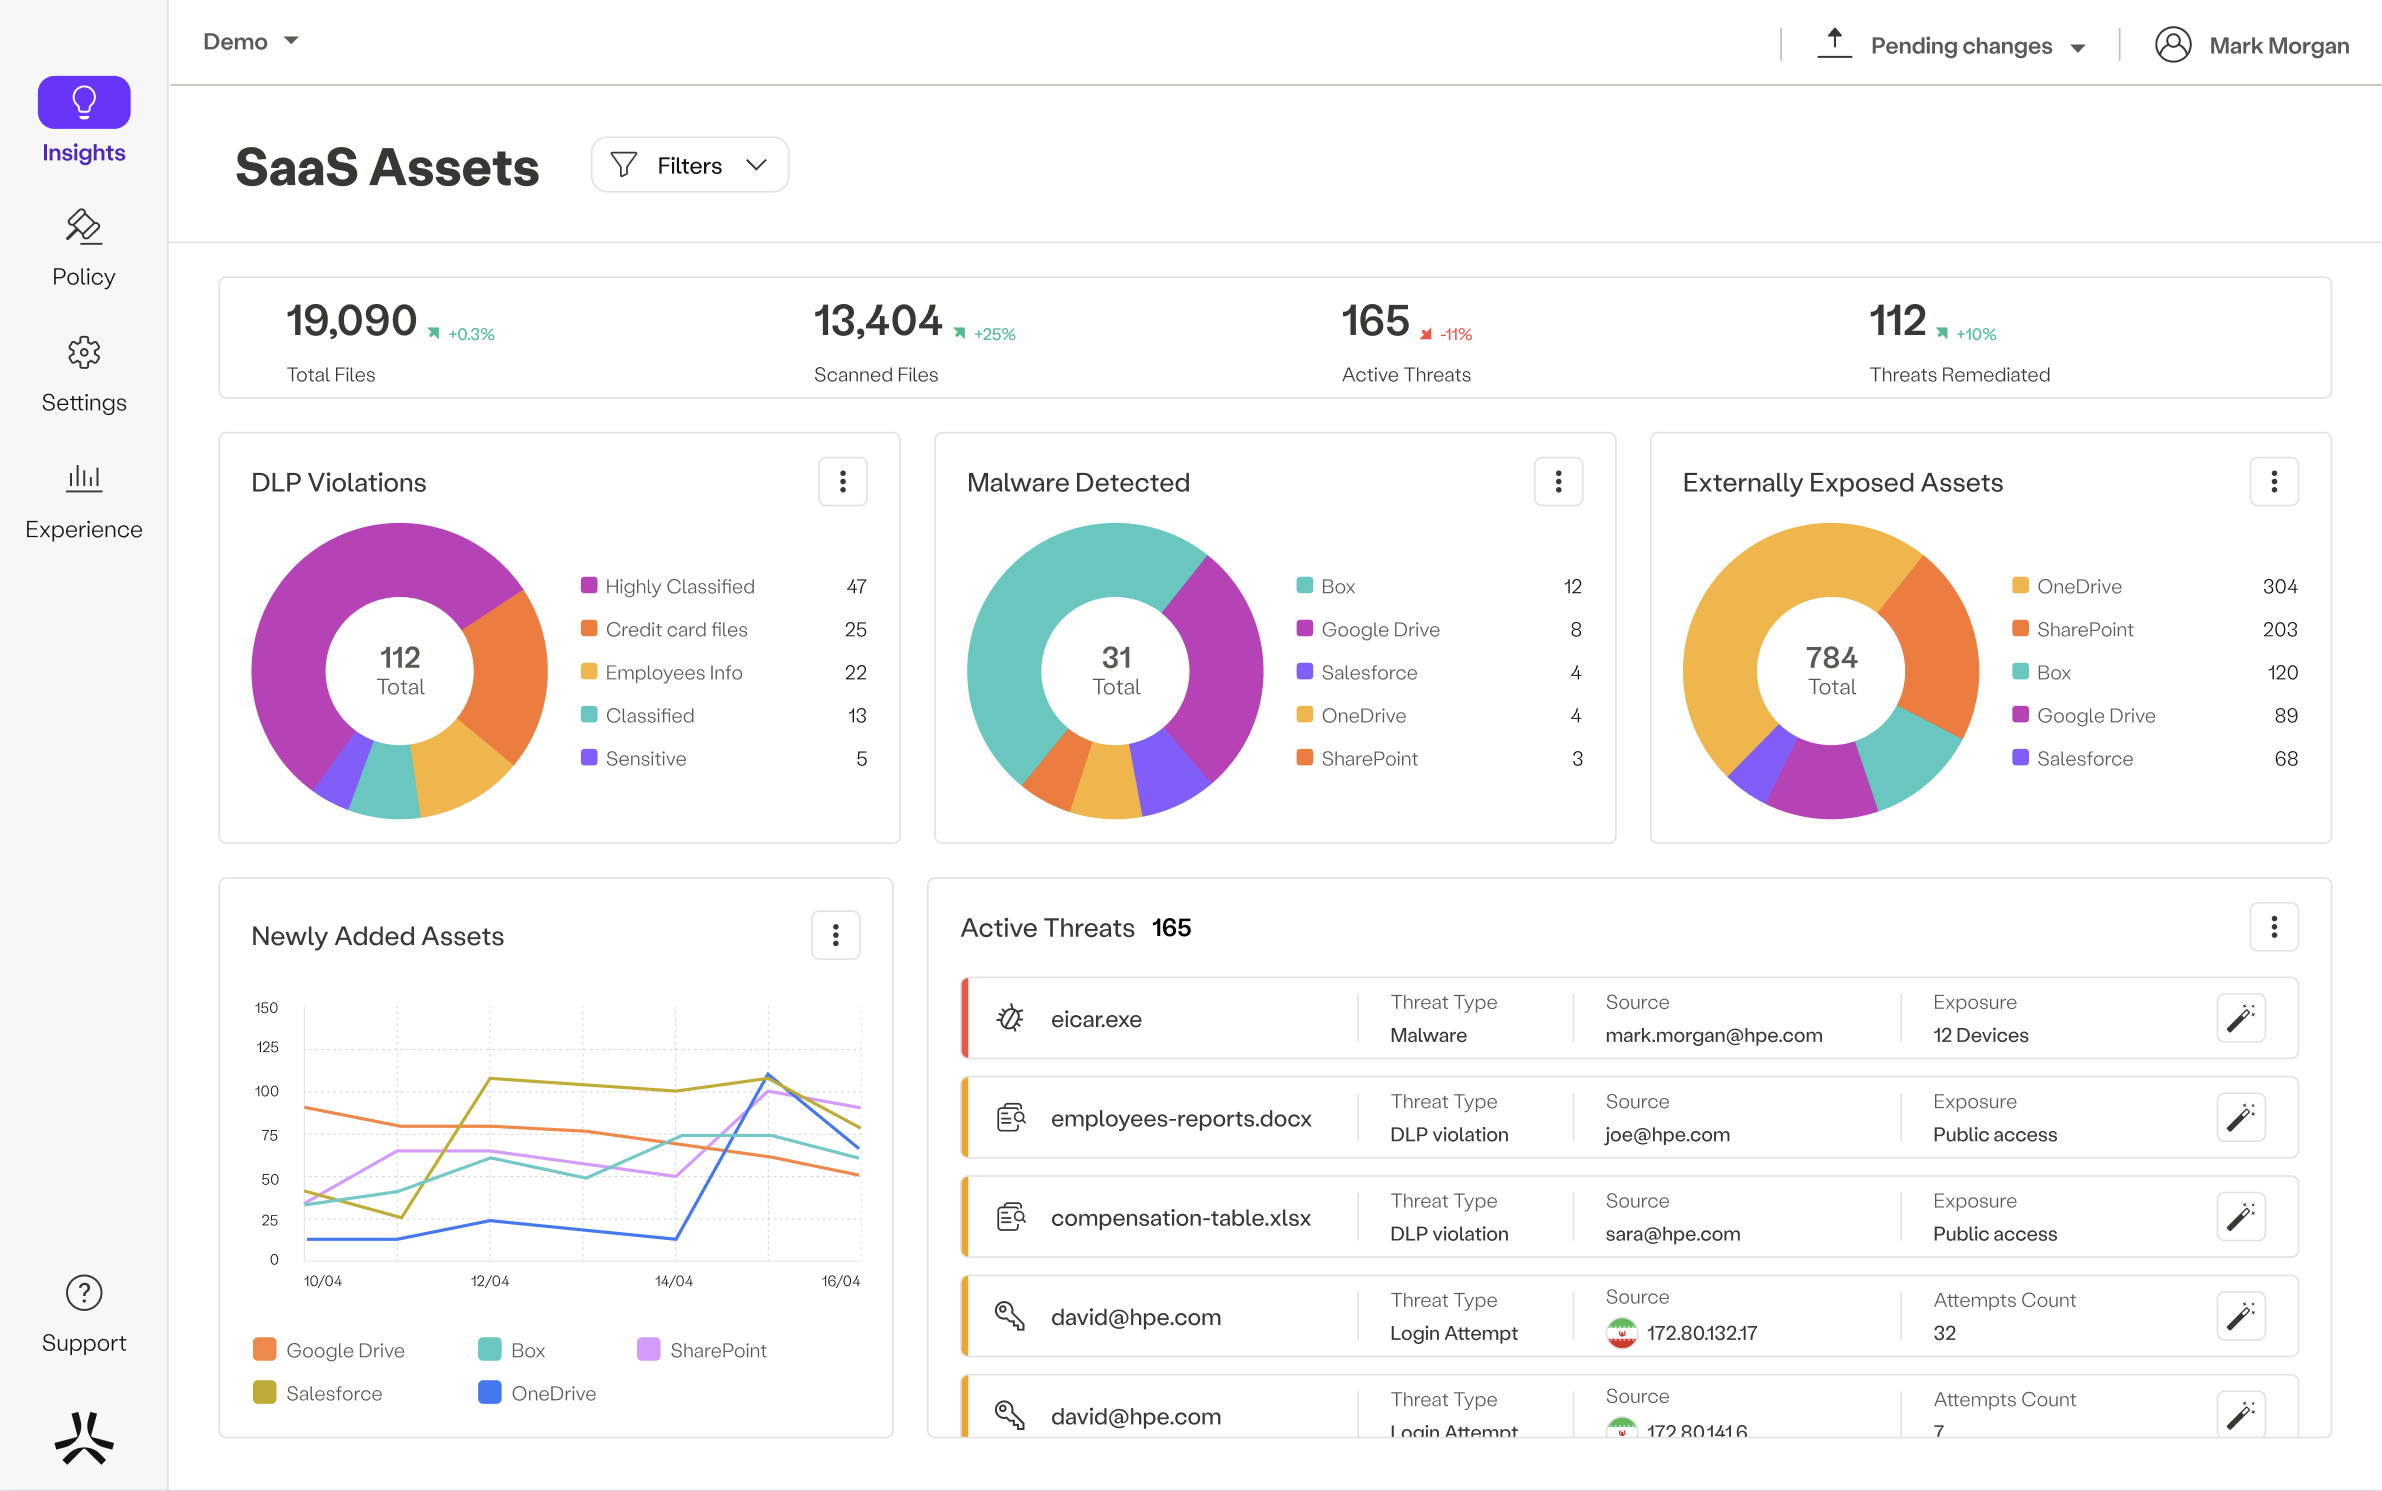The image size is (2382, 1491).
Task: Click the Support question mark icon
Action: tap(84, 1293)
